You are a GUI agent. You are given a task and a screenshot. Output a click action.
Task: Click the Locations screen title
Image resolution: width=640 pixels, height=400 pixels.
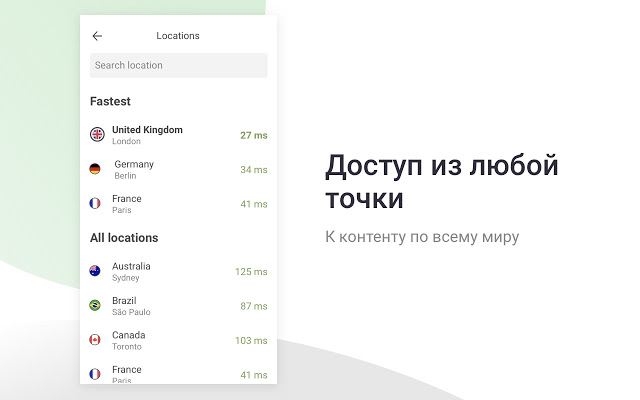click(178, 36)
